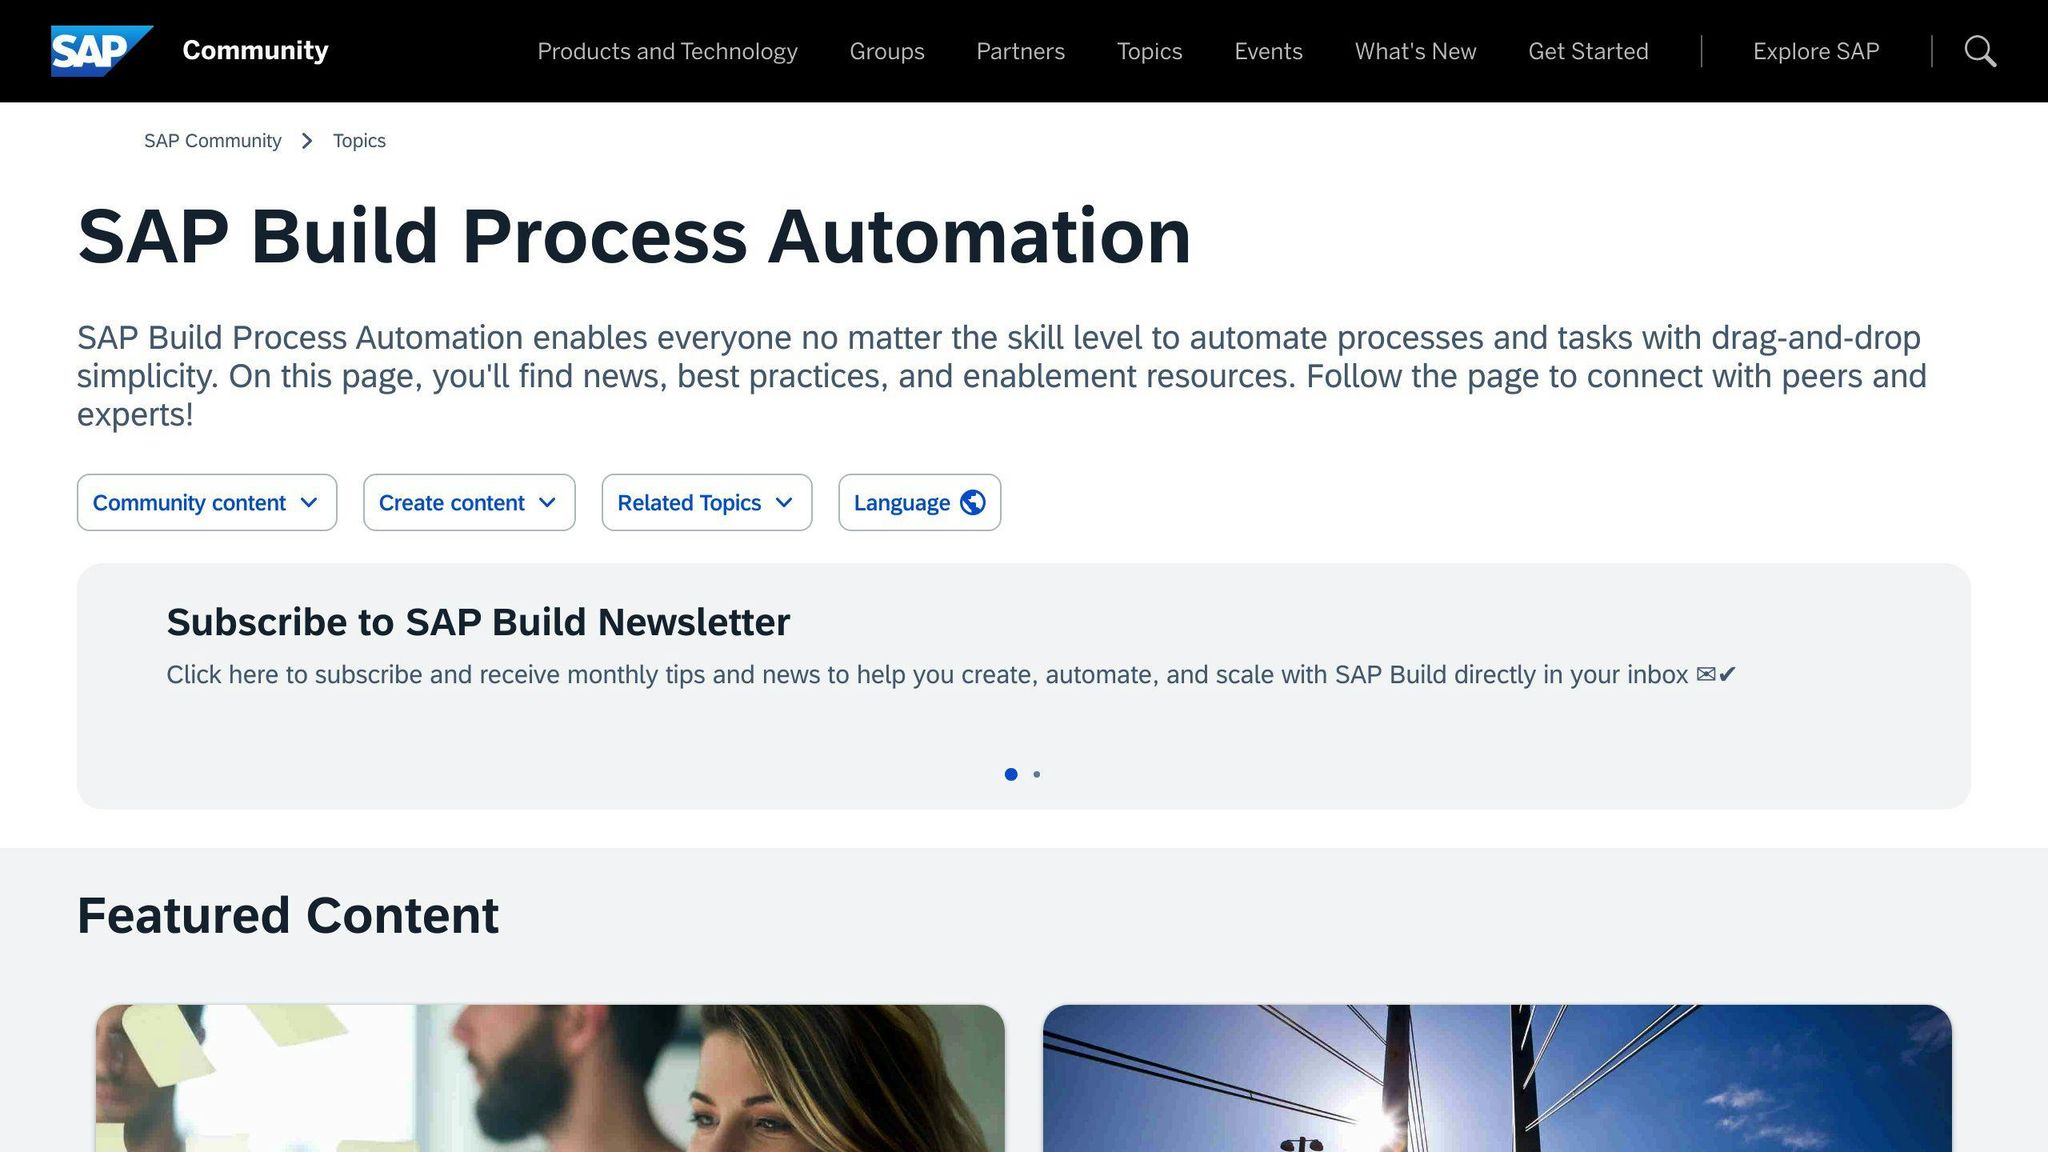Open the Events menu

pyautogui.click(x=1268, y=51)
